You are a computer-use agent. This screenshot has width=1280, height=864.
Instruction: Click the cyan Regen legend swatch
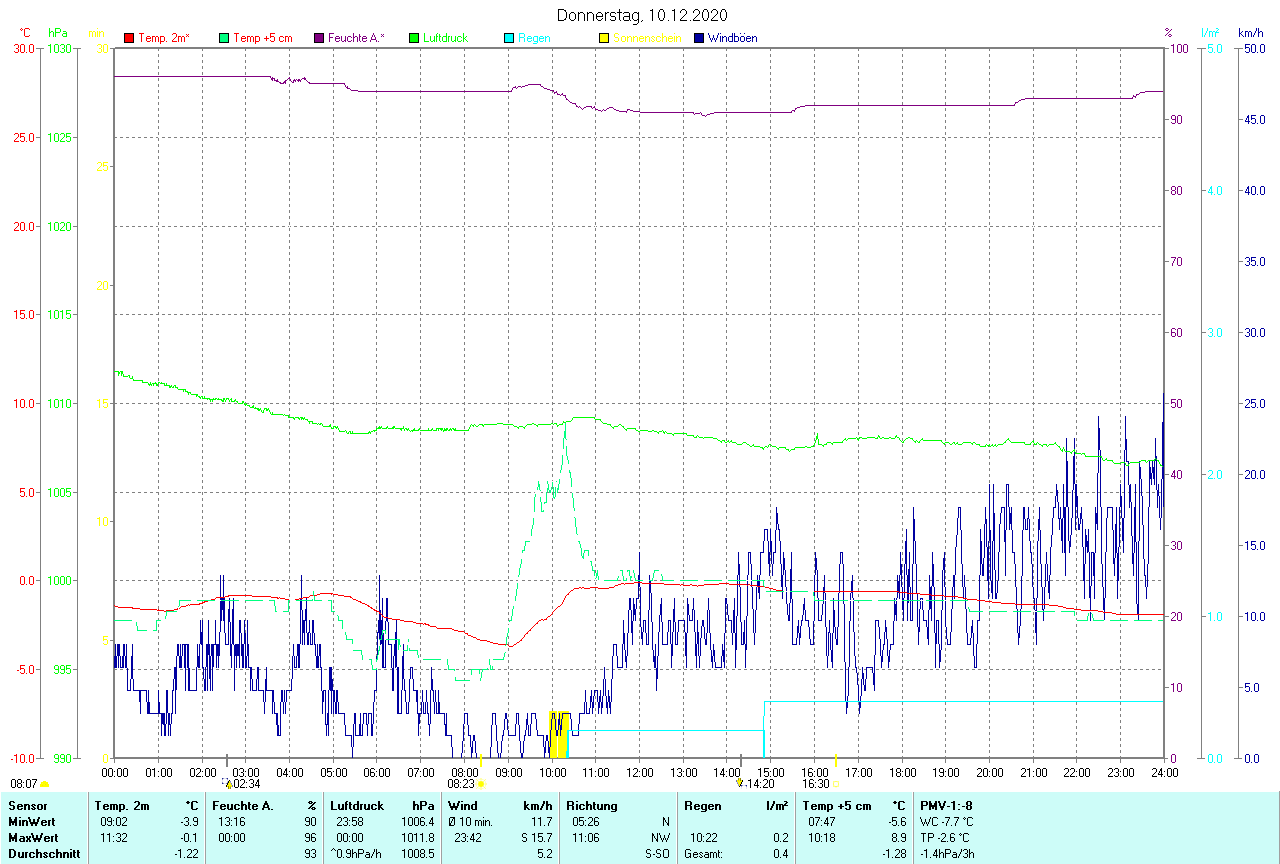509,38
